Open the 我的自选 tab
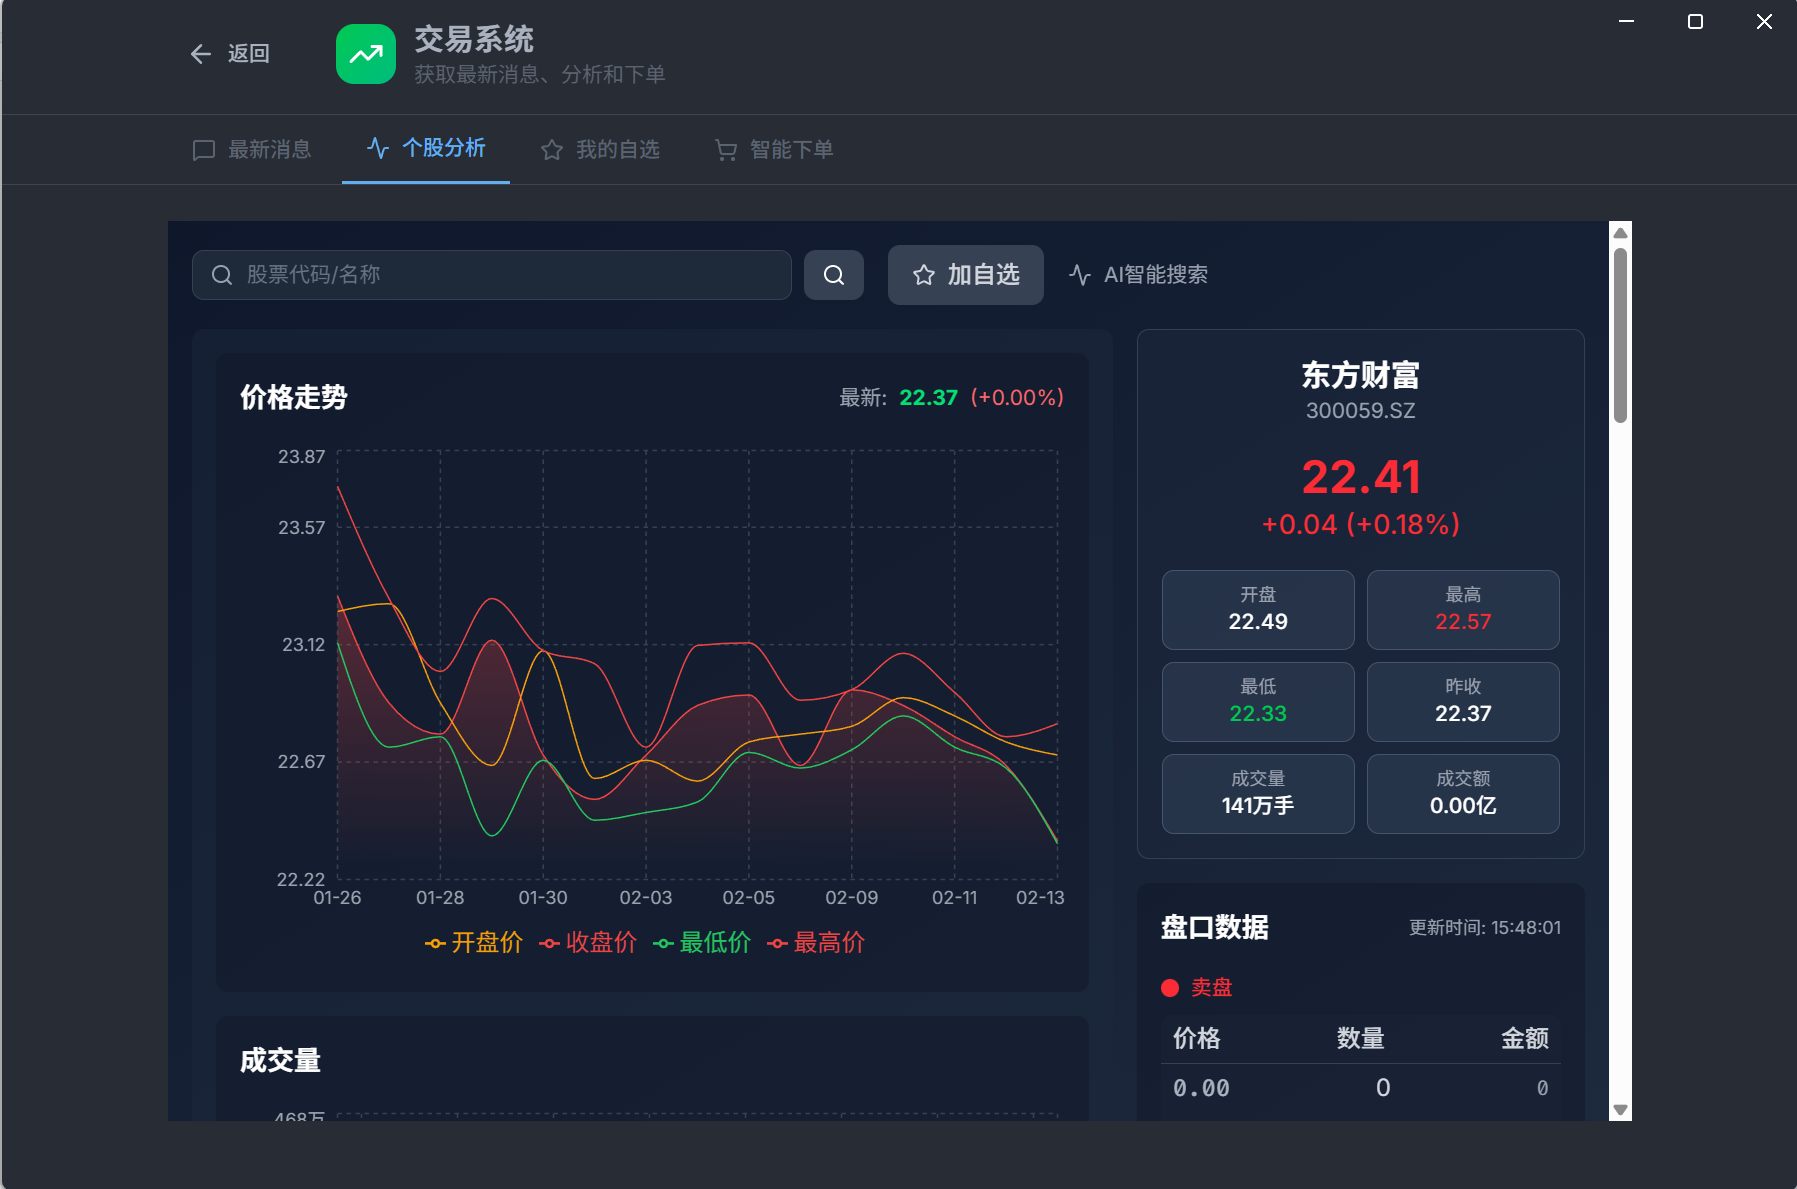The width and height of the screenshot is (1797, 1189). pos(601,150)
